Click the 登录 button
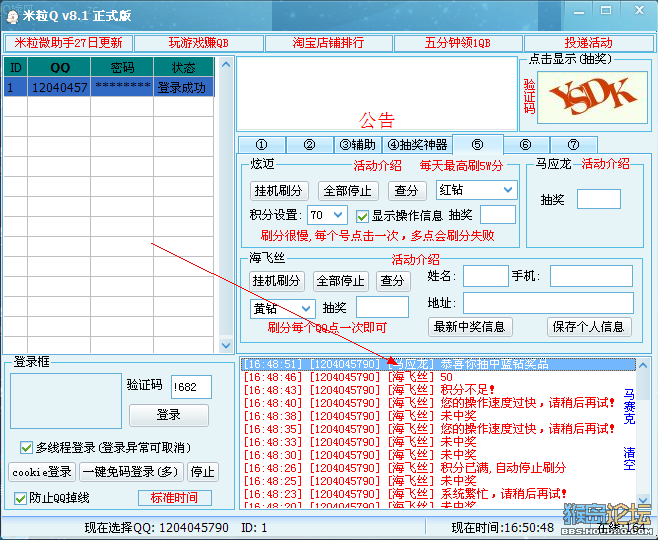This screenshot has width=658, height=540. (x=169, y=415)
